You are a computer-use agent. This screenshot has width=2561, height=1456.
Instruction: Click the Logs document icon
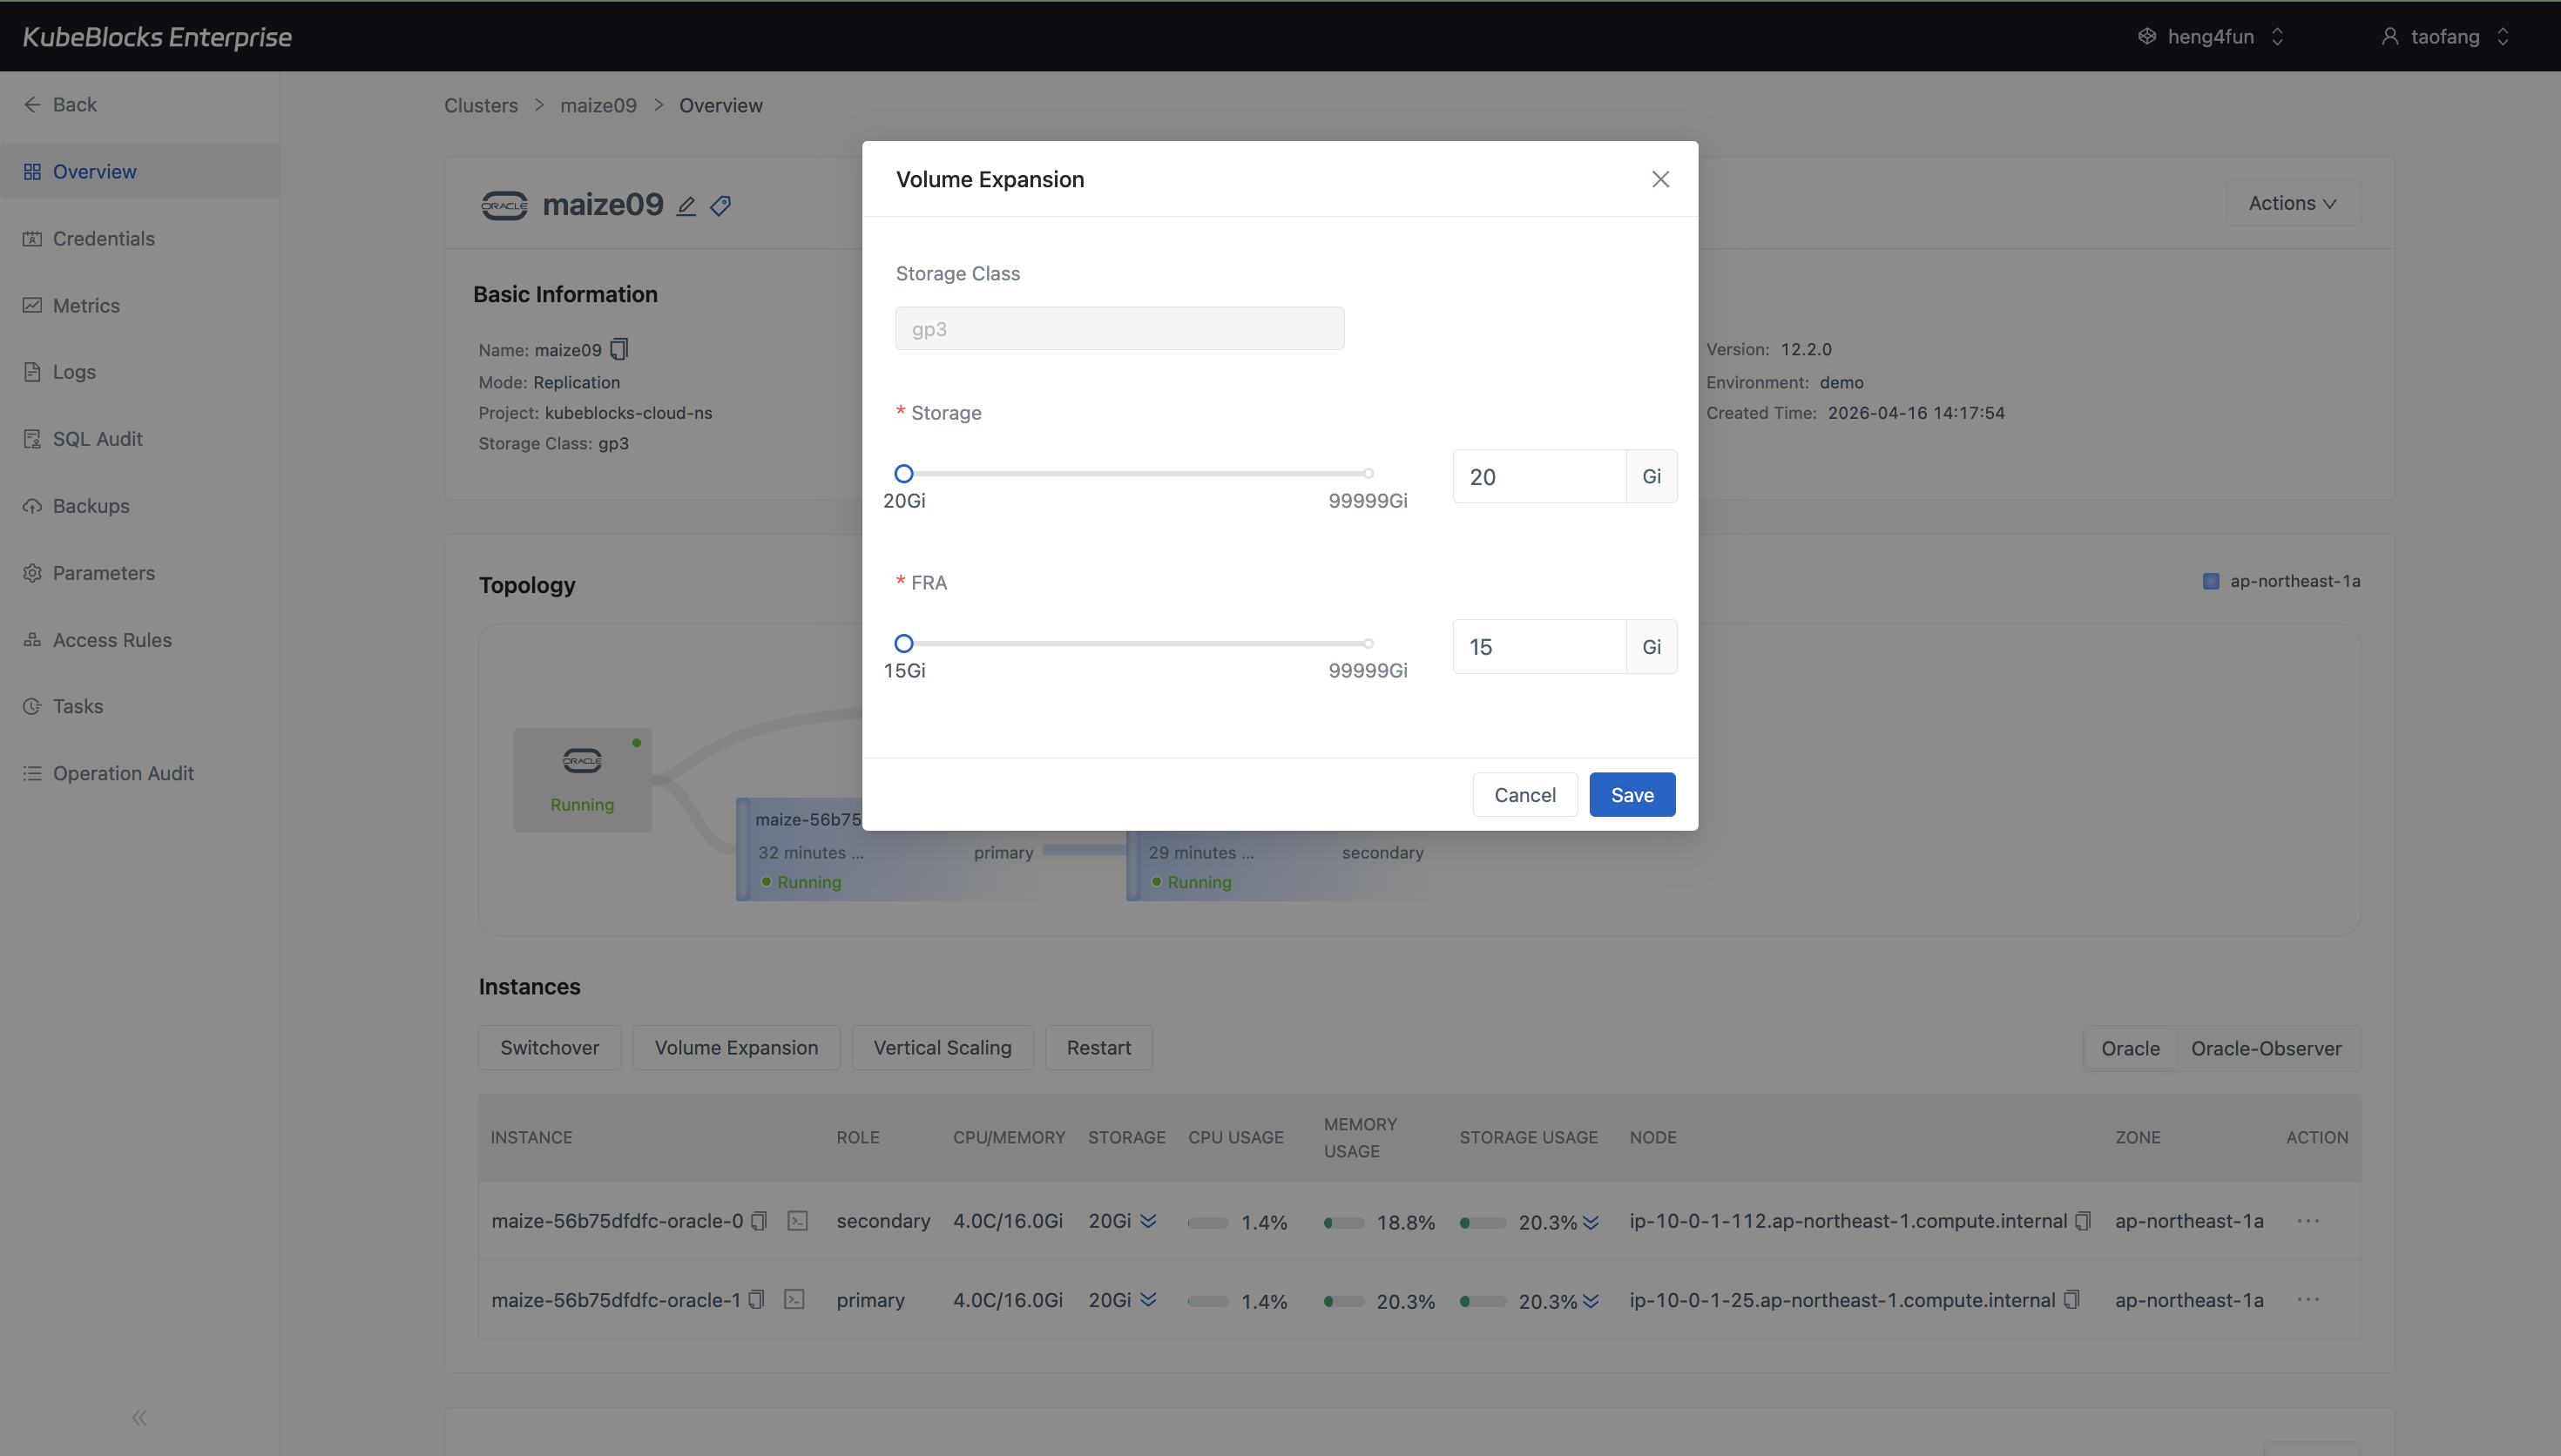(x=32, y=372)
